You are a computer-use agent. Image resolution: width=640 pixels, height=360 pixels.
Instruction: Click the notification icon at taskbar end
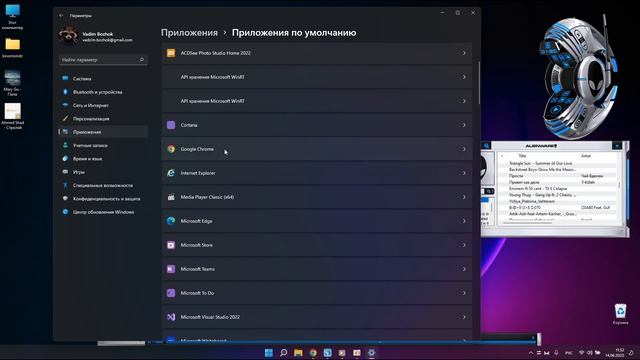[631, 353]
